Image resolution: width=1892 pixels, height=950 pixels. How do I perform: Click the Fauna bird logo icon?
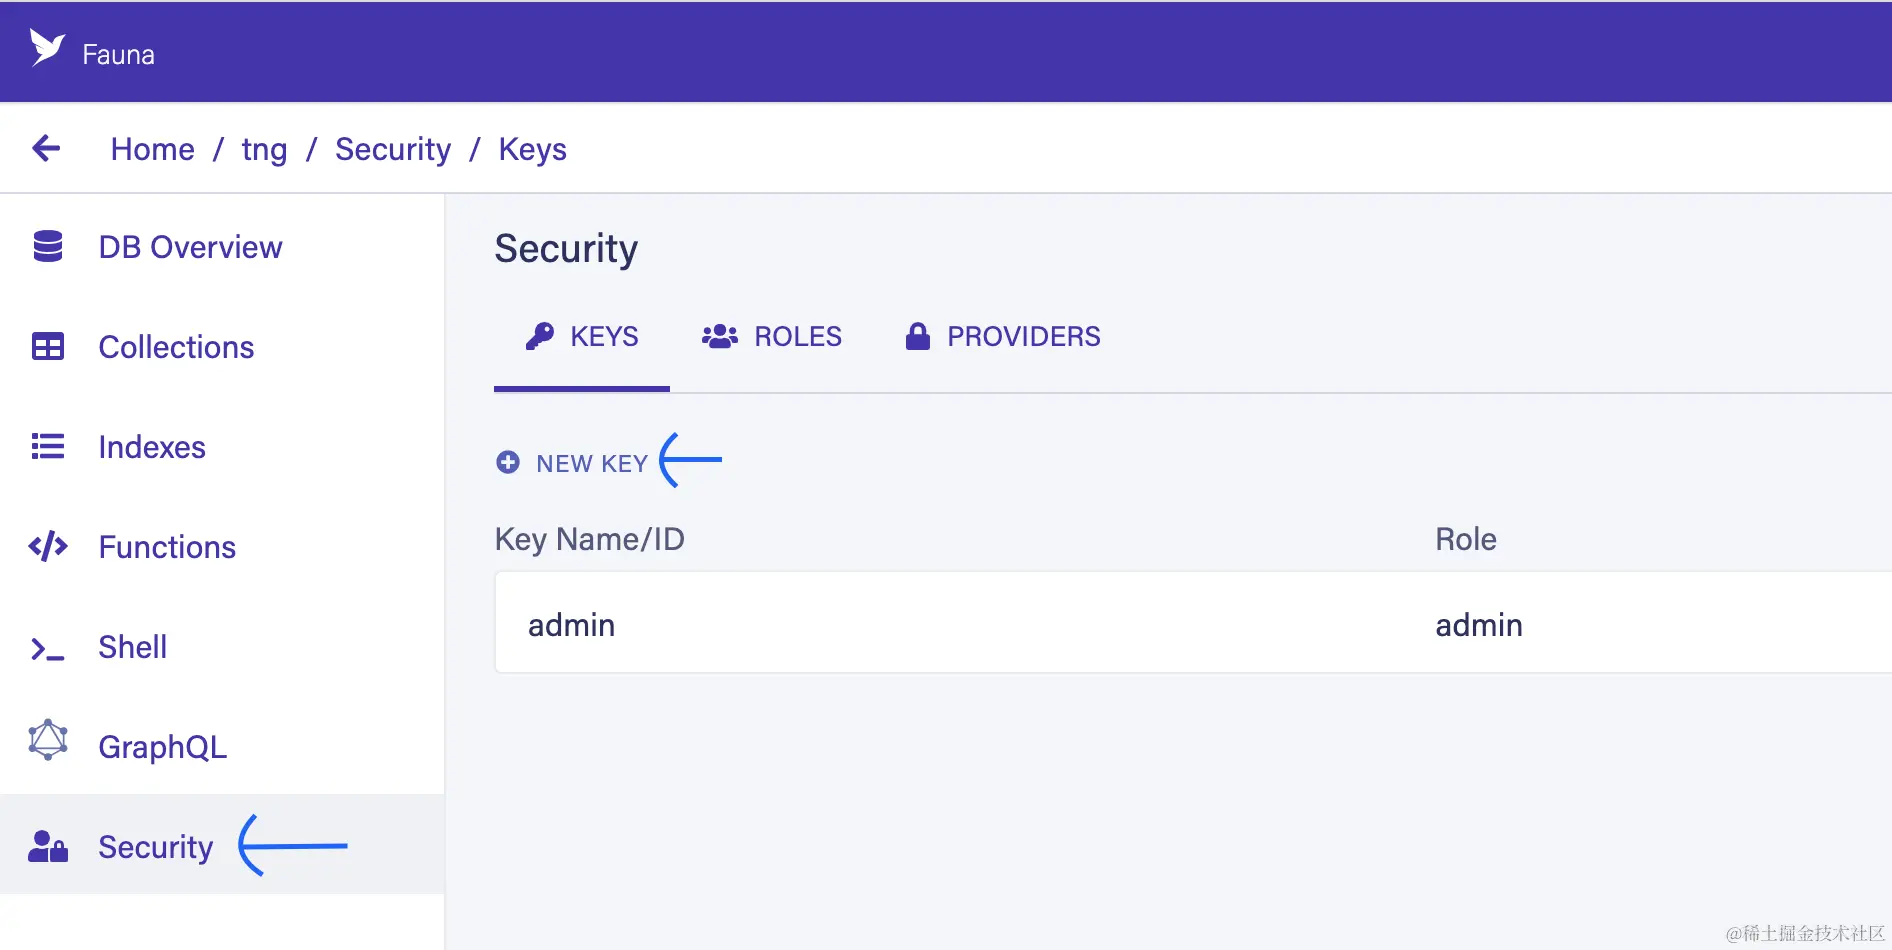click(x=47, y=47)
